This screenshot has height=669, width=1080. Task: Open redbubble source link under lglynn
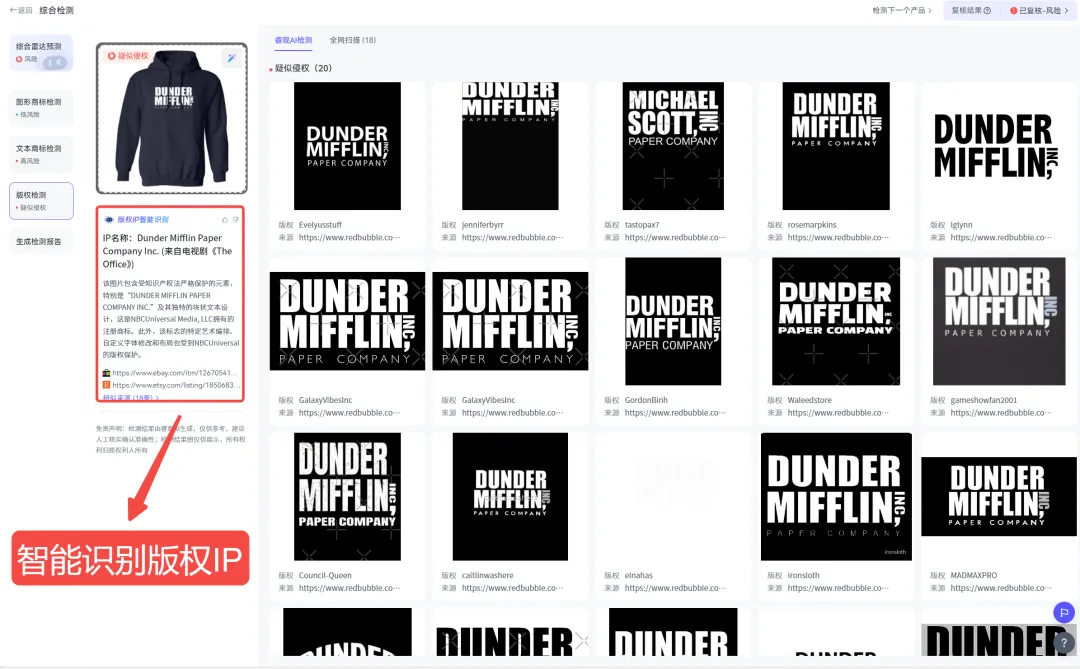(x=1001, y=238)
